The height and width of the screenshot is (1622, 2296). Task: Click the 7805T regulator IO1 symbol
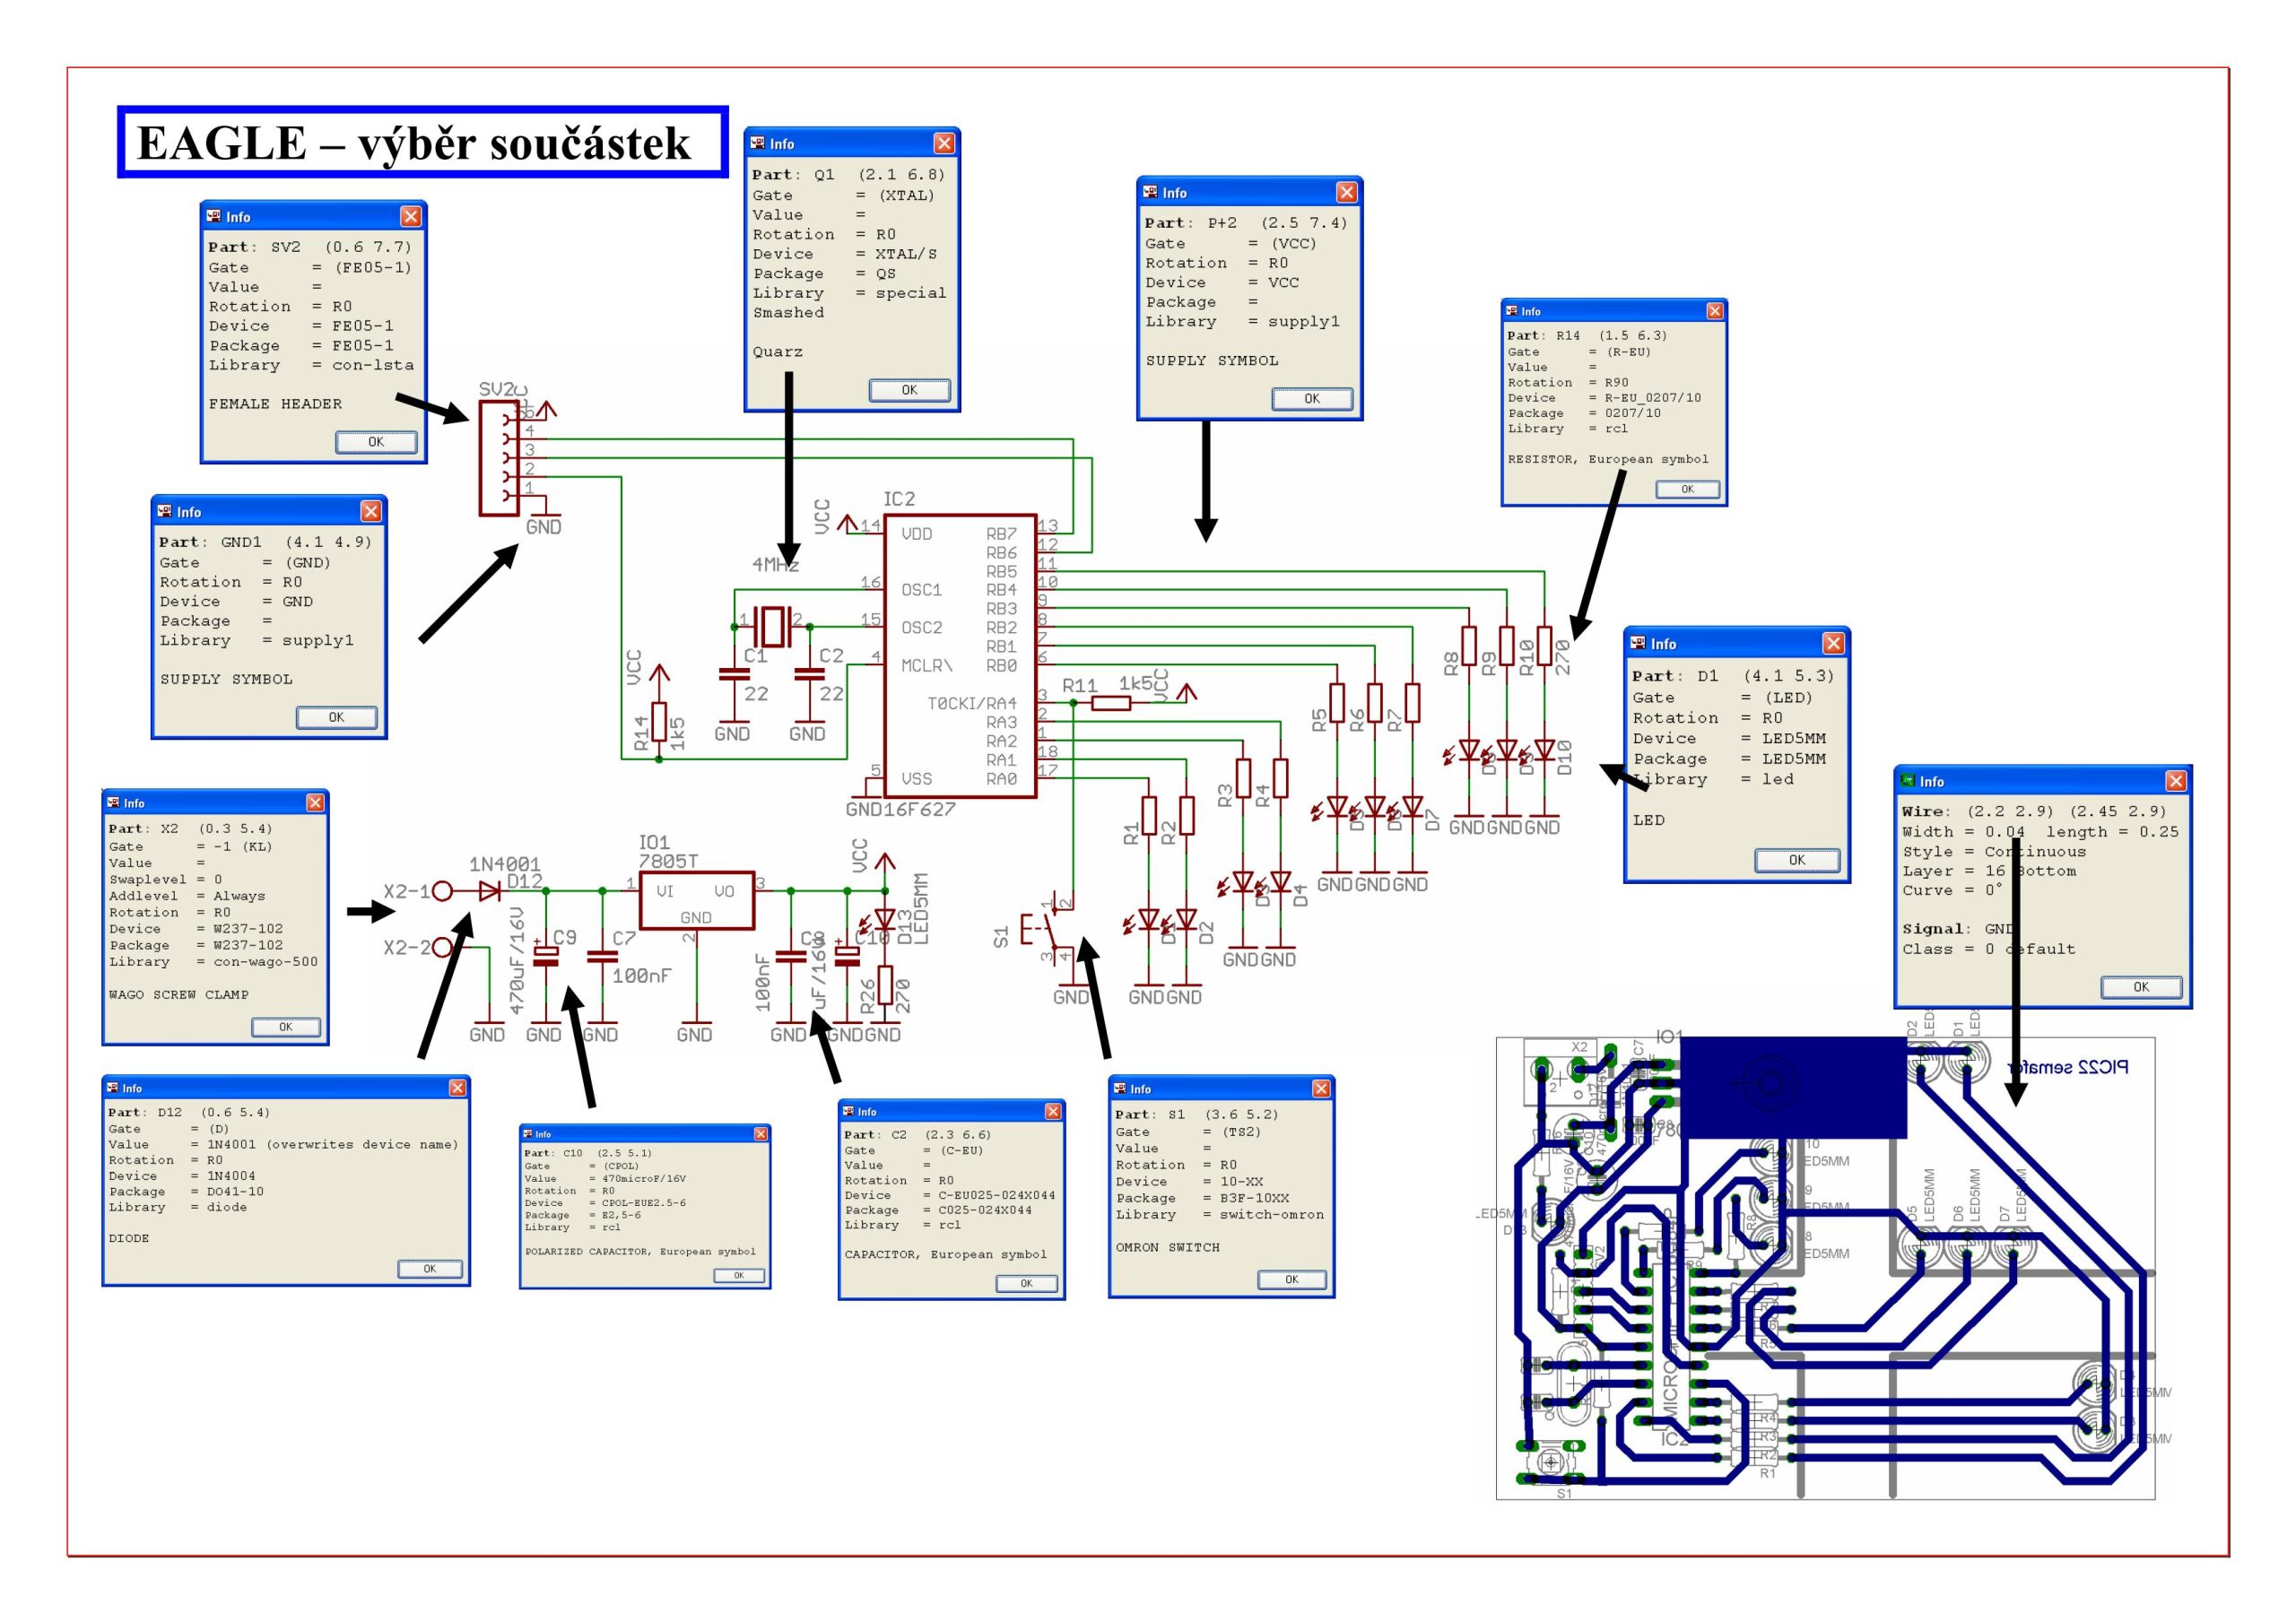(x=696, y=899)
